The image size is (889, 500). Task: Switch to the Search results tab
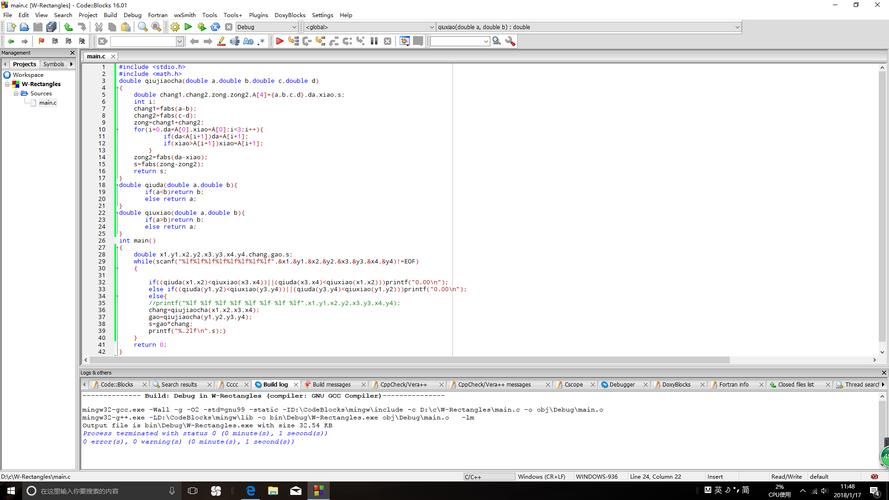pyautogui.click(x=179, y=384)
